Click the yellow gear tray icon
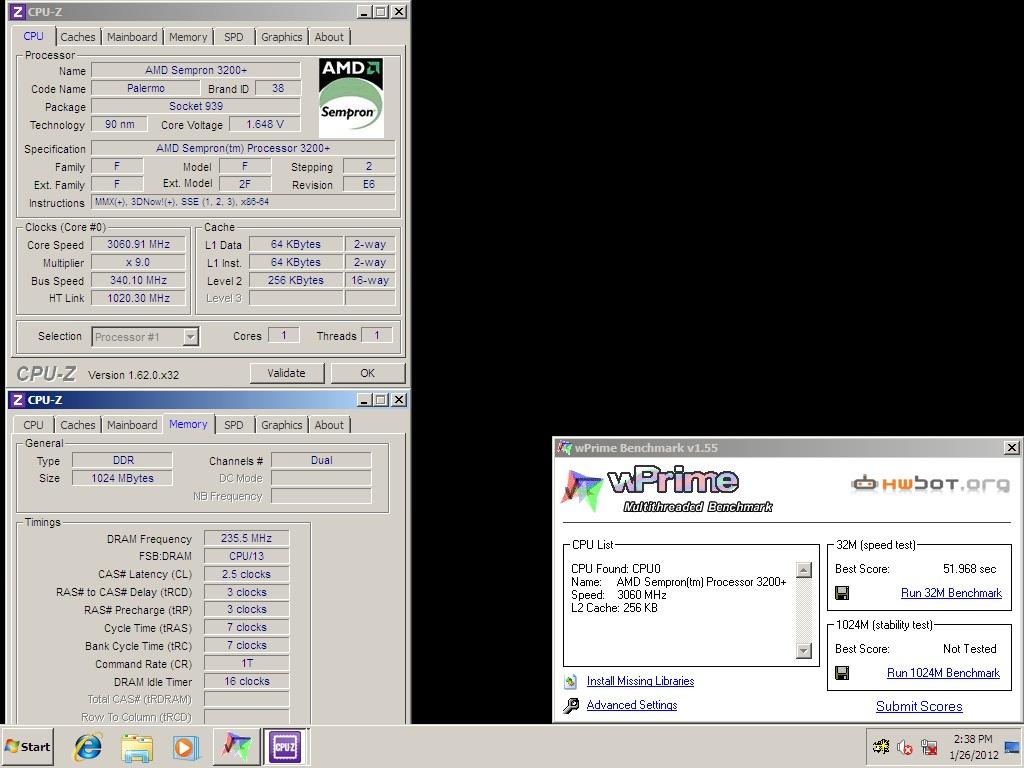Viewport: 1024px width, 768px height. pyautogui.click(x=881, y=746)
